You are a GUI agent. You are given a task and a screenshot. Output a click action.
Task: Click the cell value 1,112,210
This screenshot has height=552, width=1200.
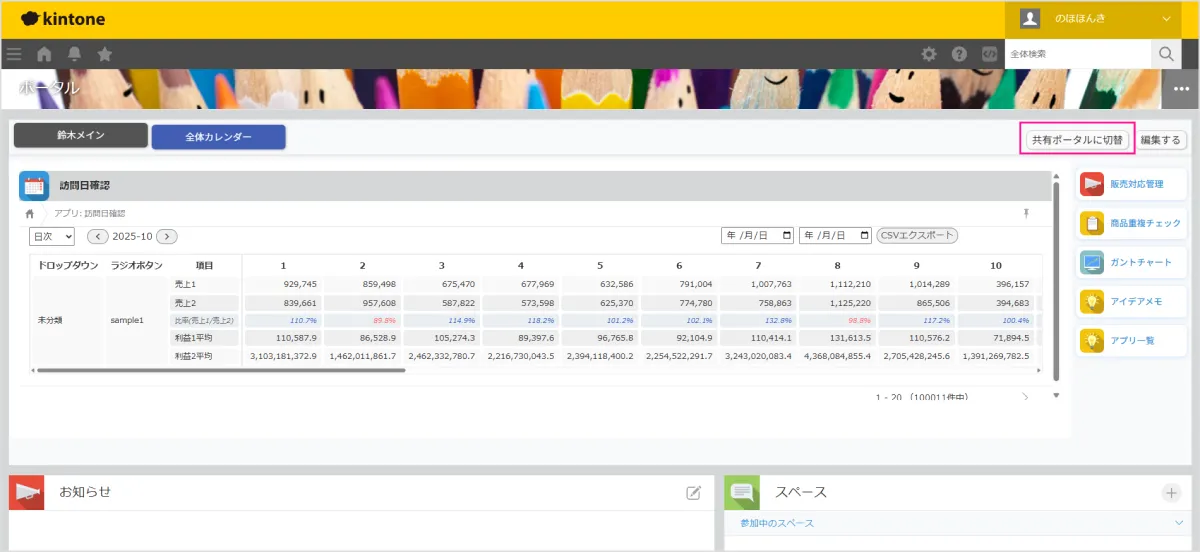pyautogui.click(x=850, y=285)
